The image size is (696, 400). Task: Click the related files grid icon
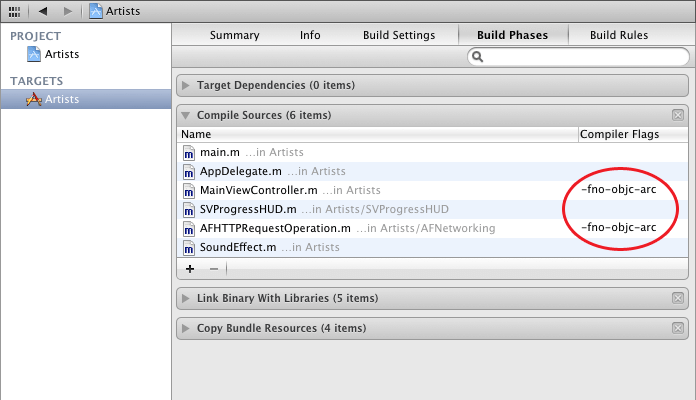[x=14, y=11]
